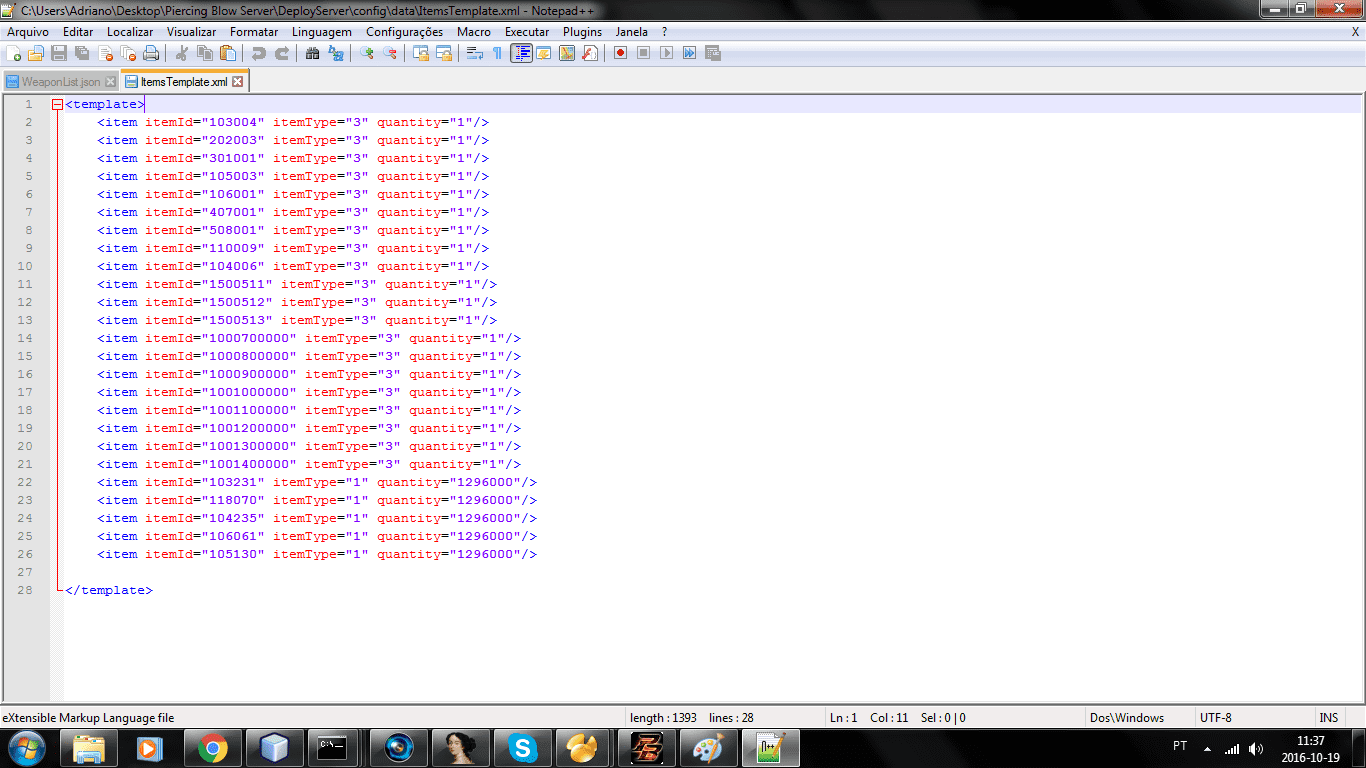
Task: Click the Replace toolbar icon
Action: click(x=336, y=53)
